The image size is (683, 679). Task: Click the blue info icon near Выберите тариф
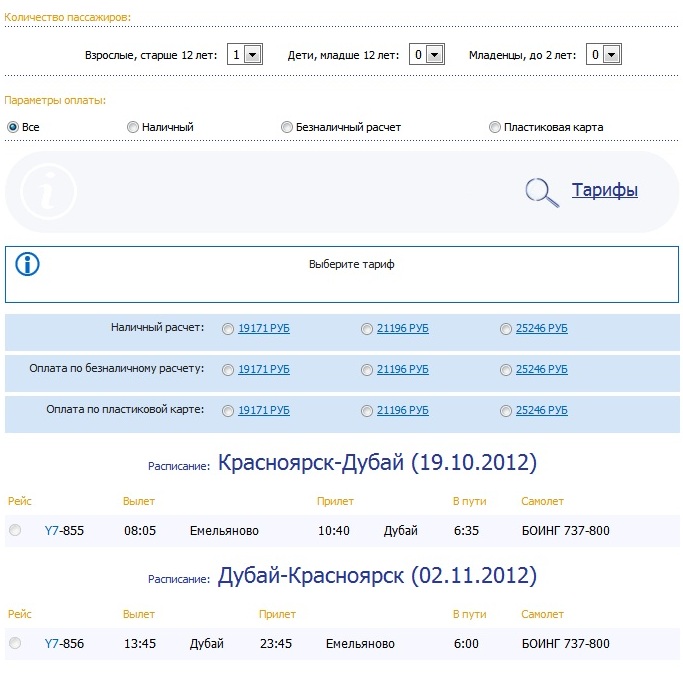point(28,264)
